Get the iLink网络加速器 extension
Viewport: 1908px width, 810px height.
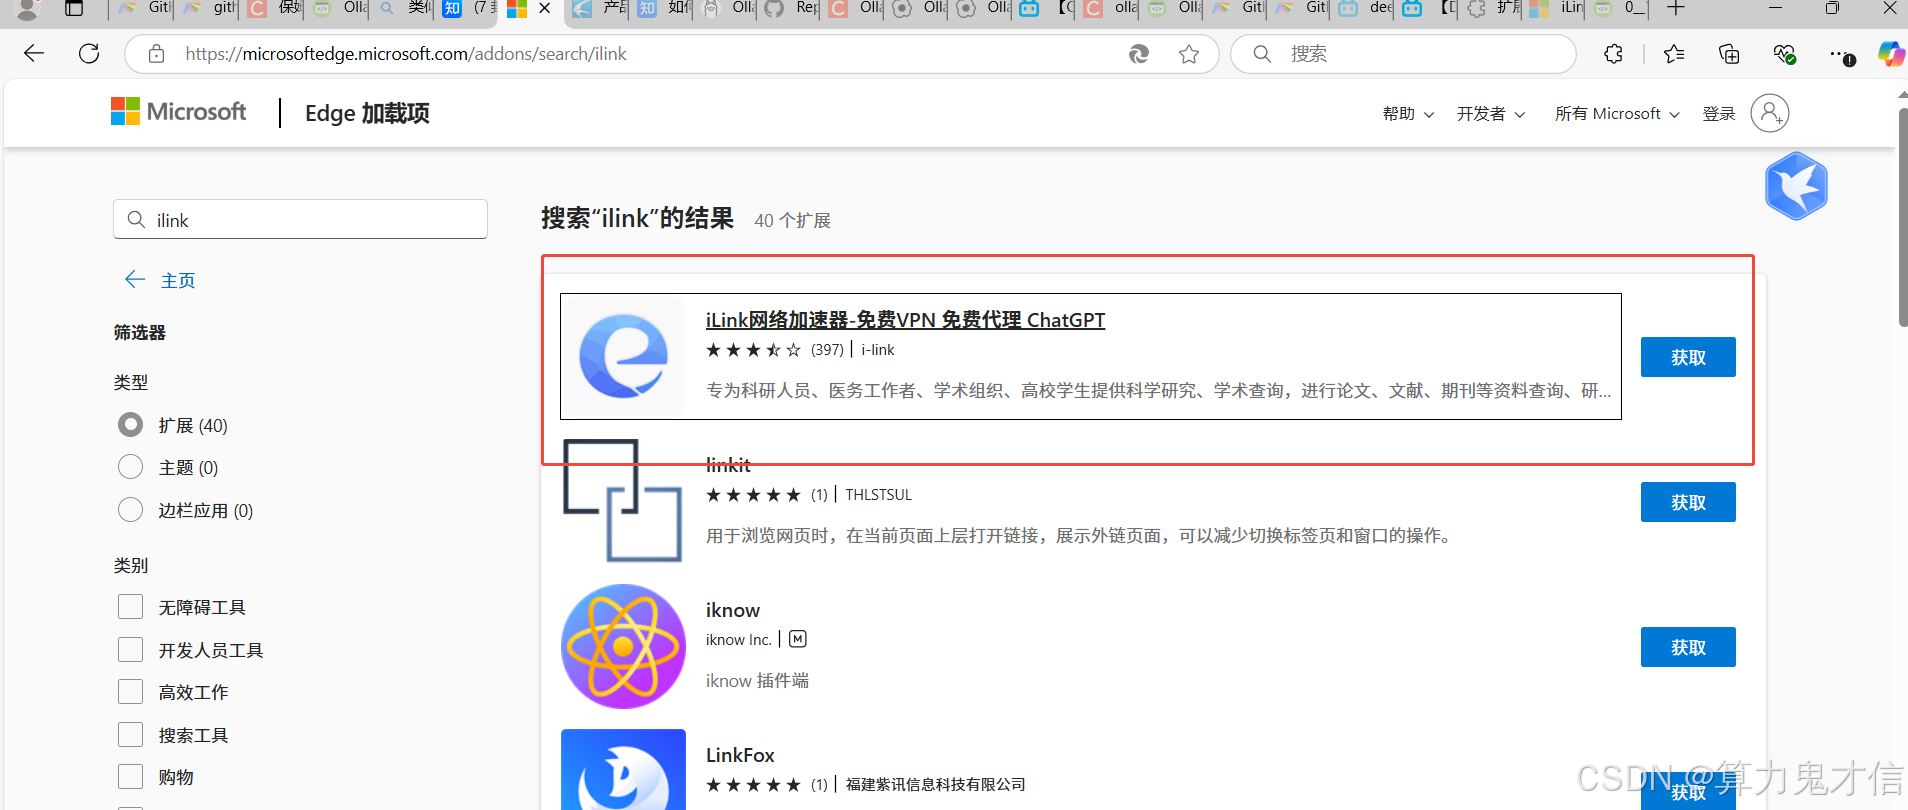pos(1688,357)
